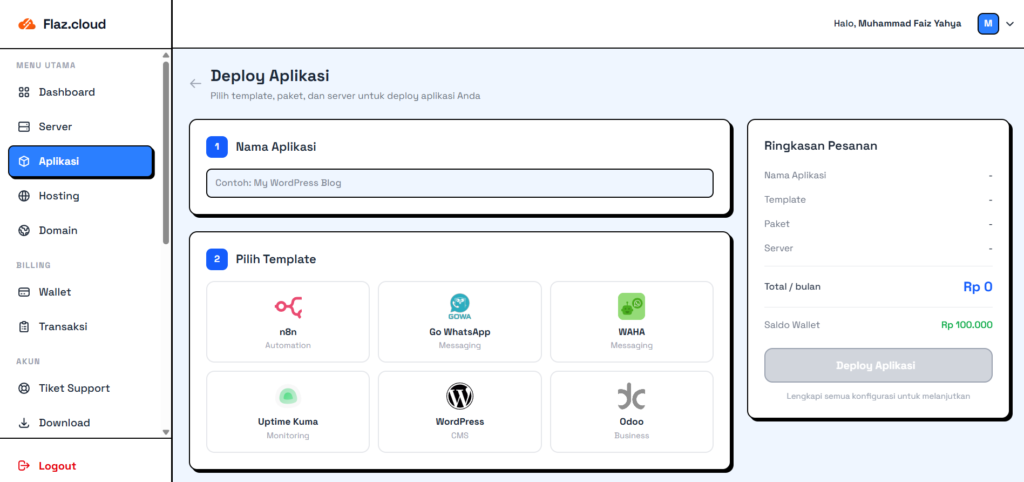
Task: Click the Logout icon in sidebar
Action: click(x=25, y=466)
